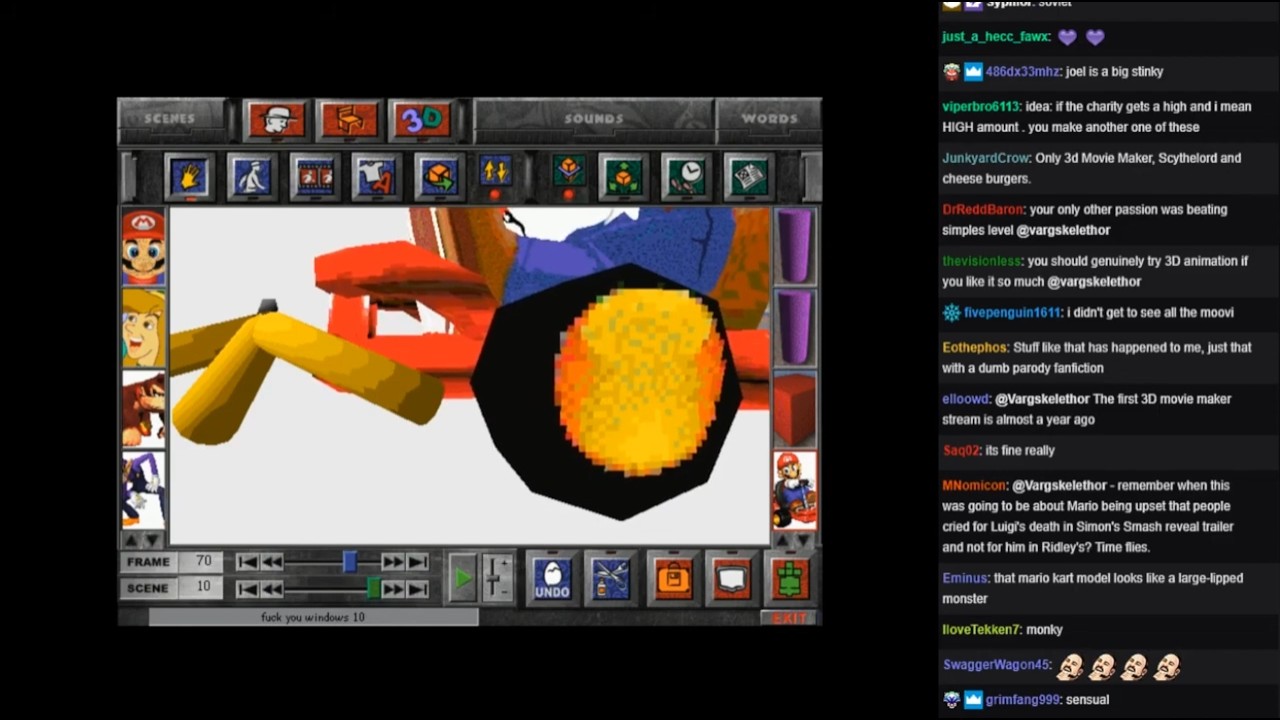Image resolution: width=1280 pixels, height=720 pixels.
Task: Open the 3D words tool
Action: coord(421,120)
